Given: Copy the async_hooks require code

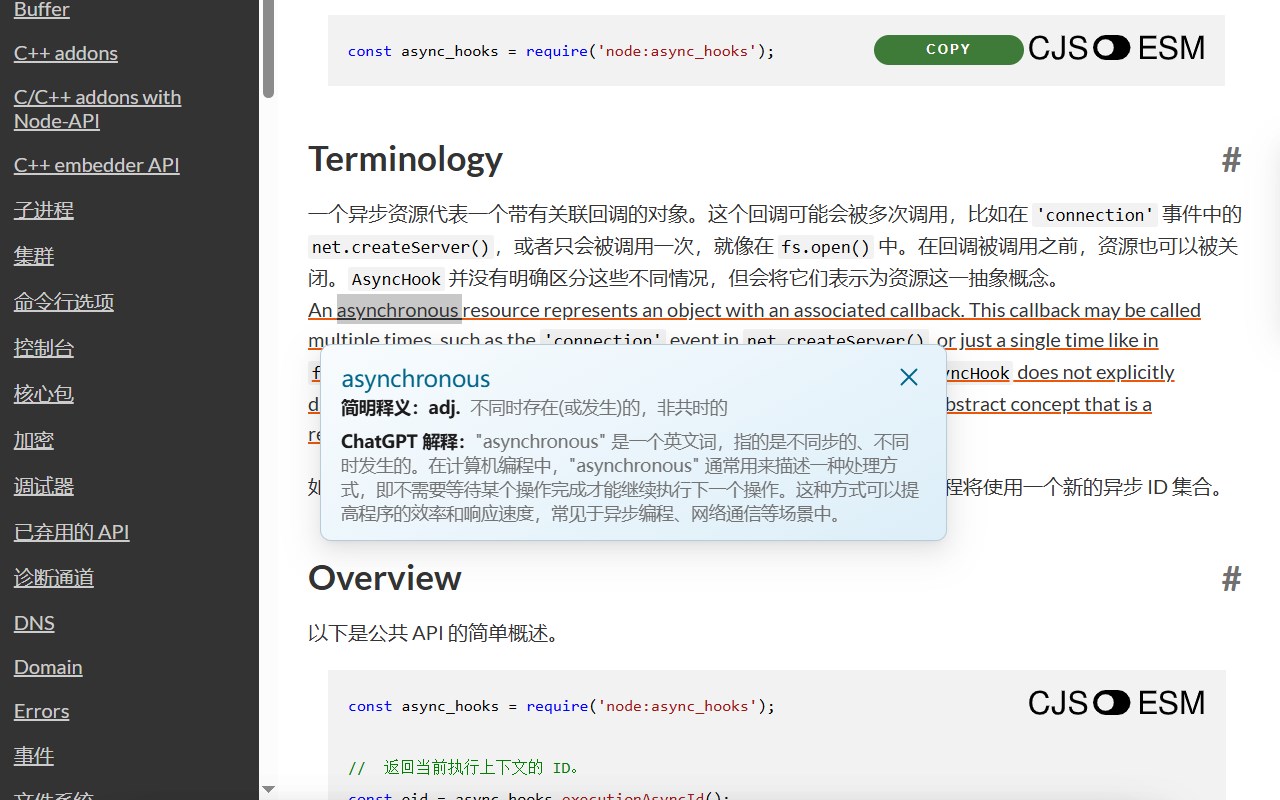Looking at the screenshot, I should pos(948,50).
